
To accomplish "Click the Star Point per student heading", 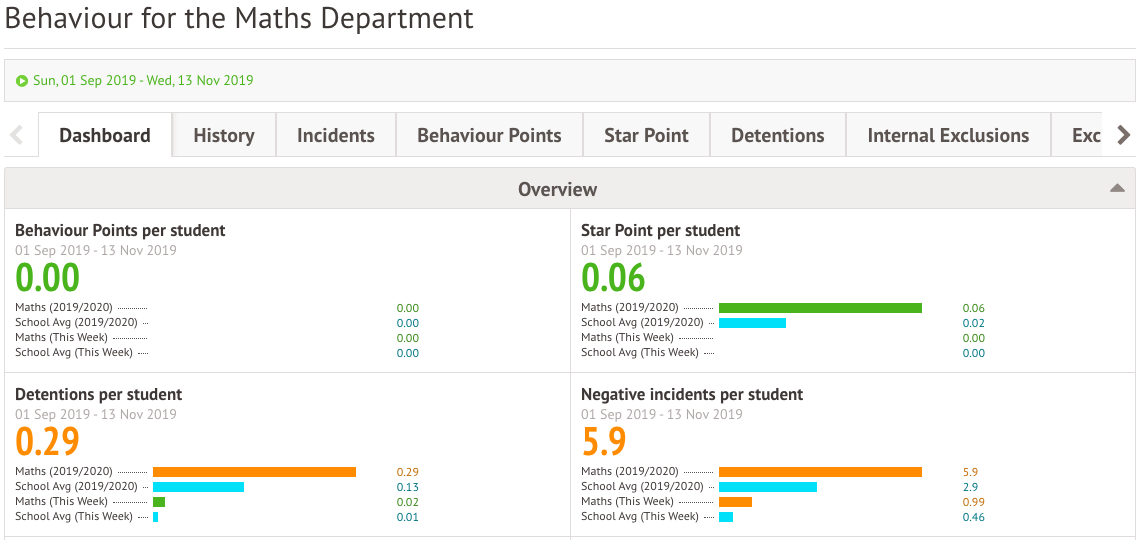I will 660,230.
